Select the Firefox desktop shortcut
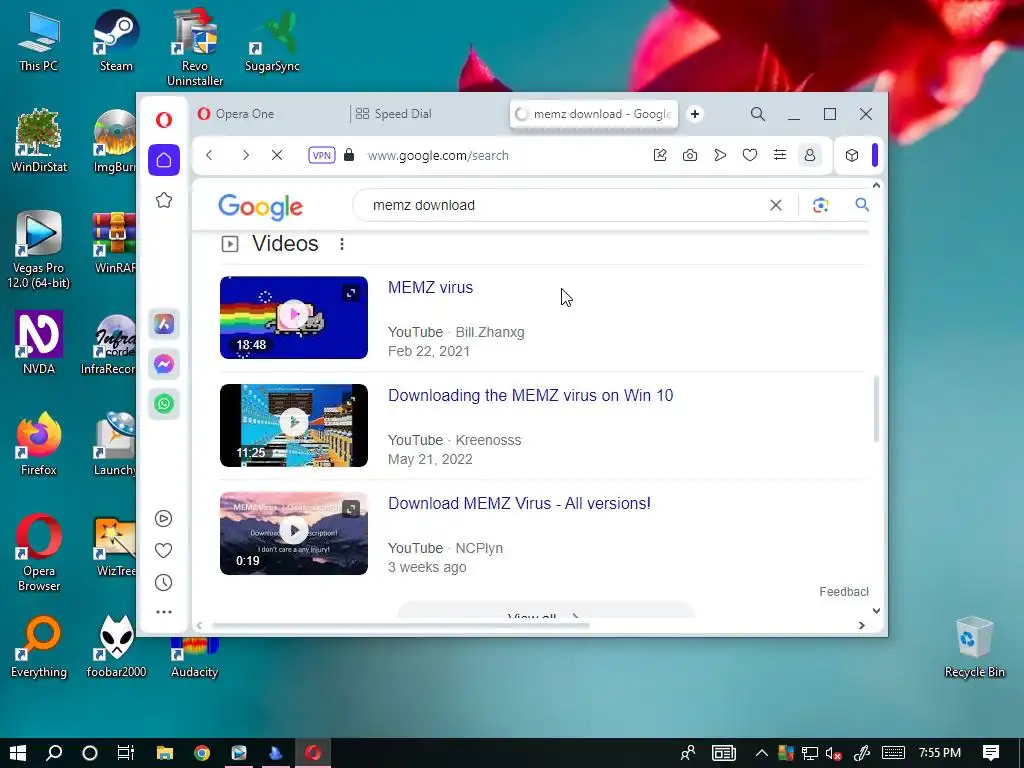The image size is (1024, 768). tap(39, 444)
